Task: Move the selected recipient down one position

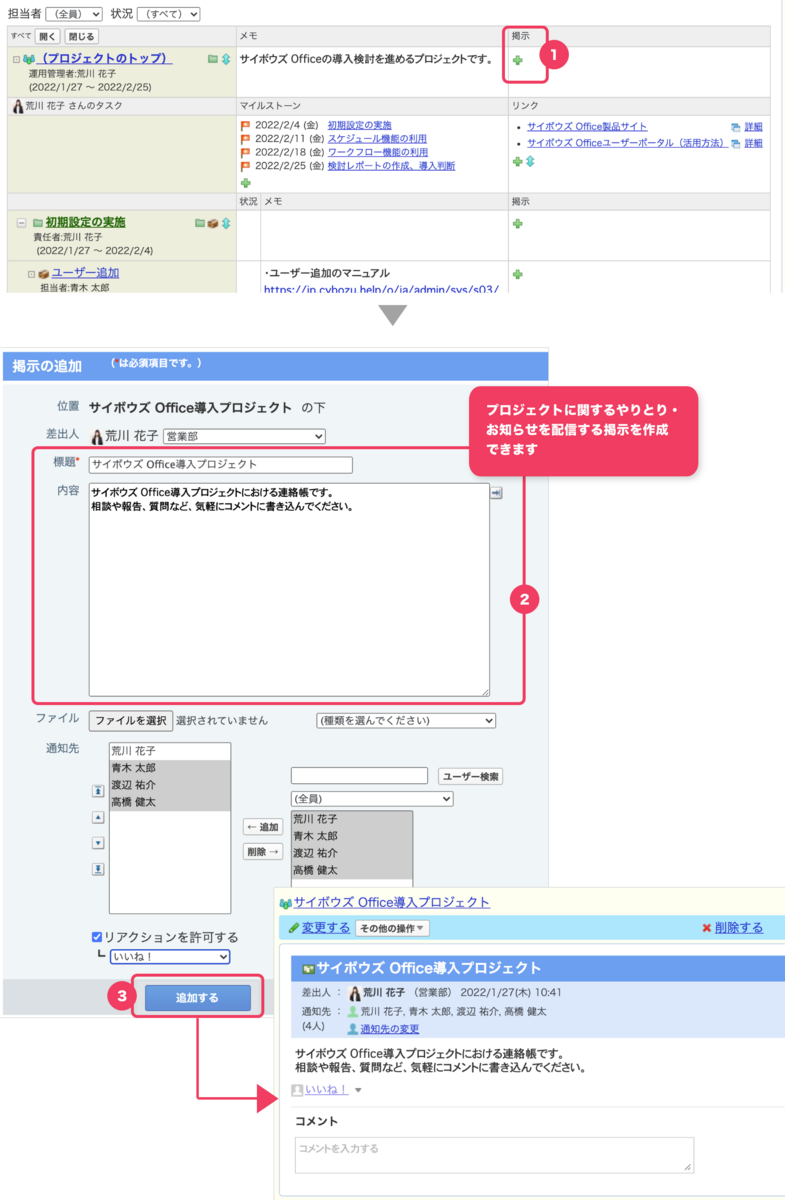Action: pos(98,842)
